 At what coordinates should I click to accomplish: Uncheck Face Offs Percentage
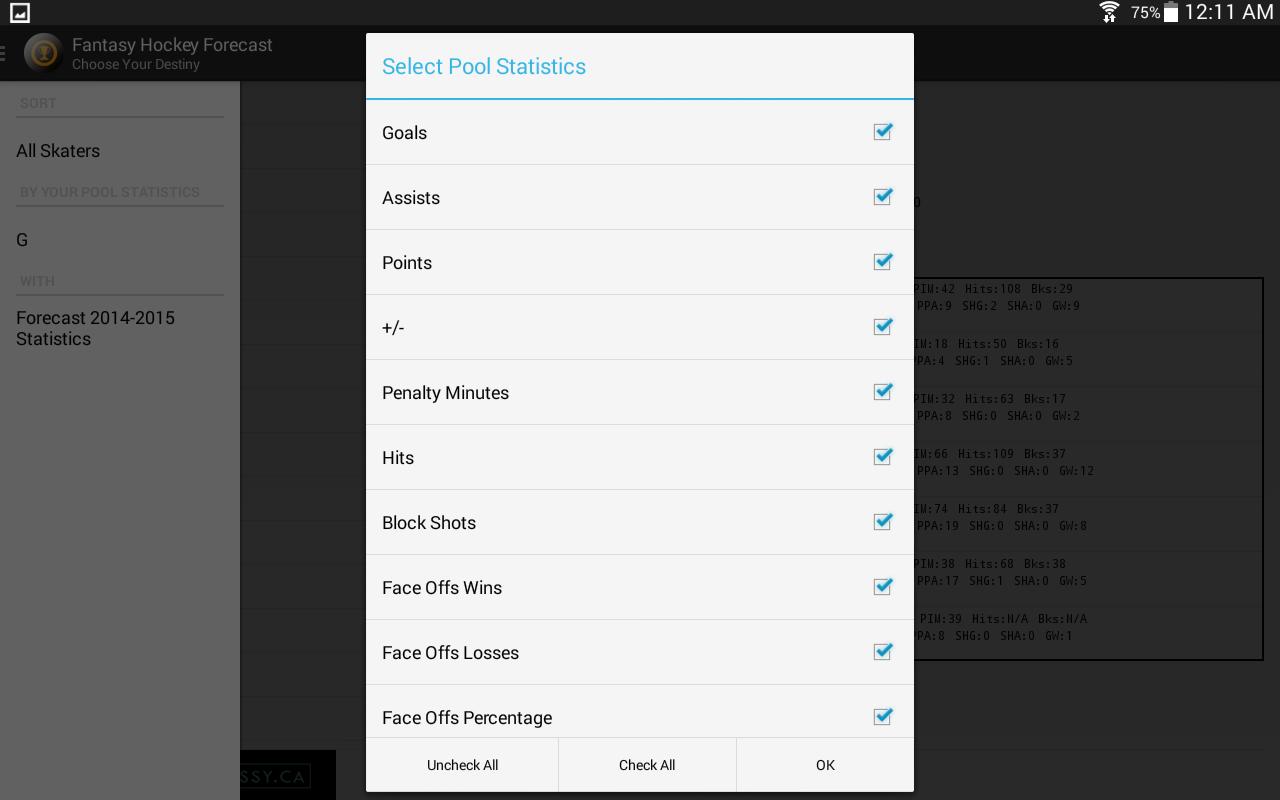click(x=882, y=716)
